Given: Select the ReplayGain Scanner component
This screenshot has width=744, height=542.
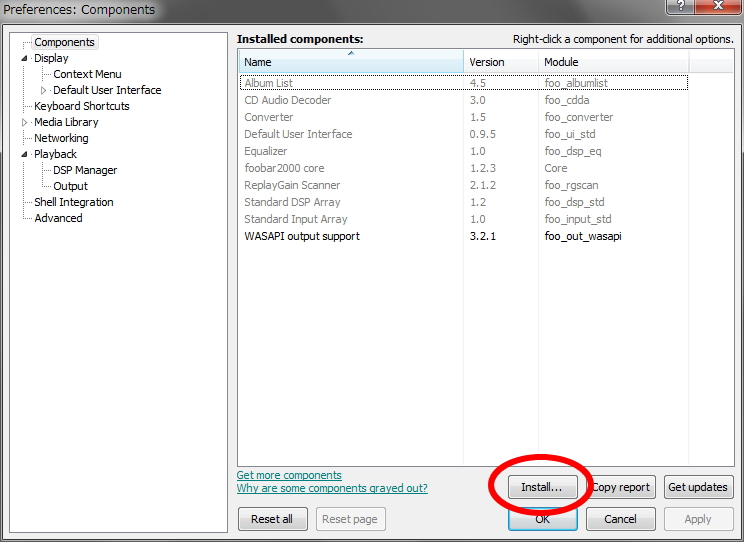Looking at the screenshot, I should coord(464,185).
